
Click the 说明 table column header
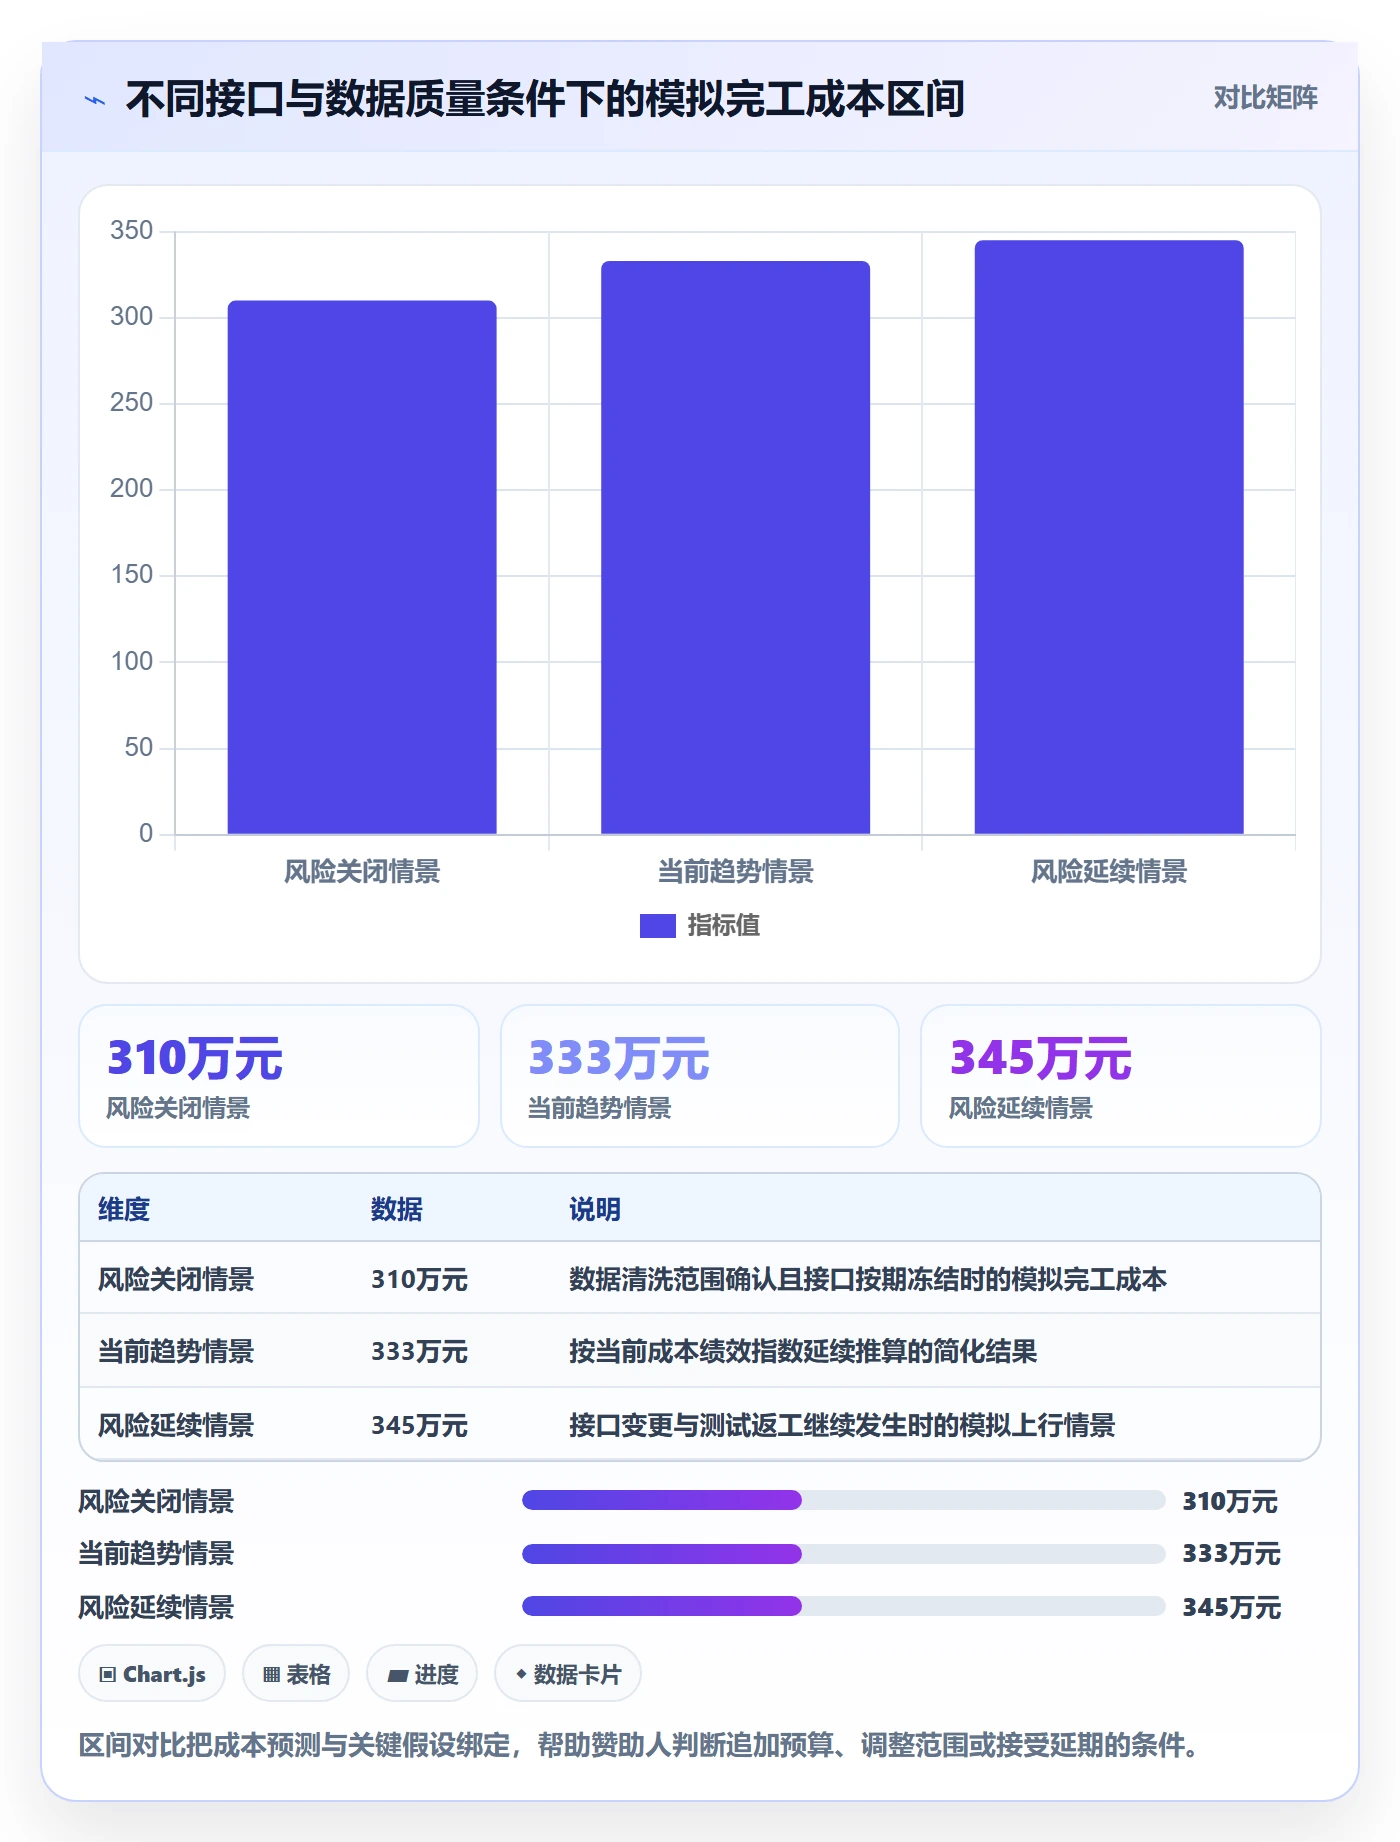pos(595,1209)
